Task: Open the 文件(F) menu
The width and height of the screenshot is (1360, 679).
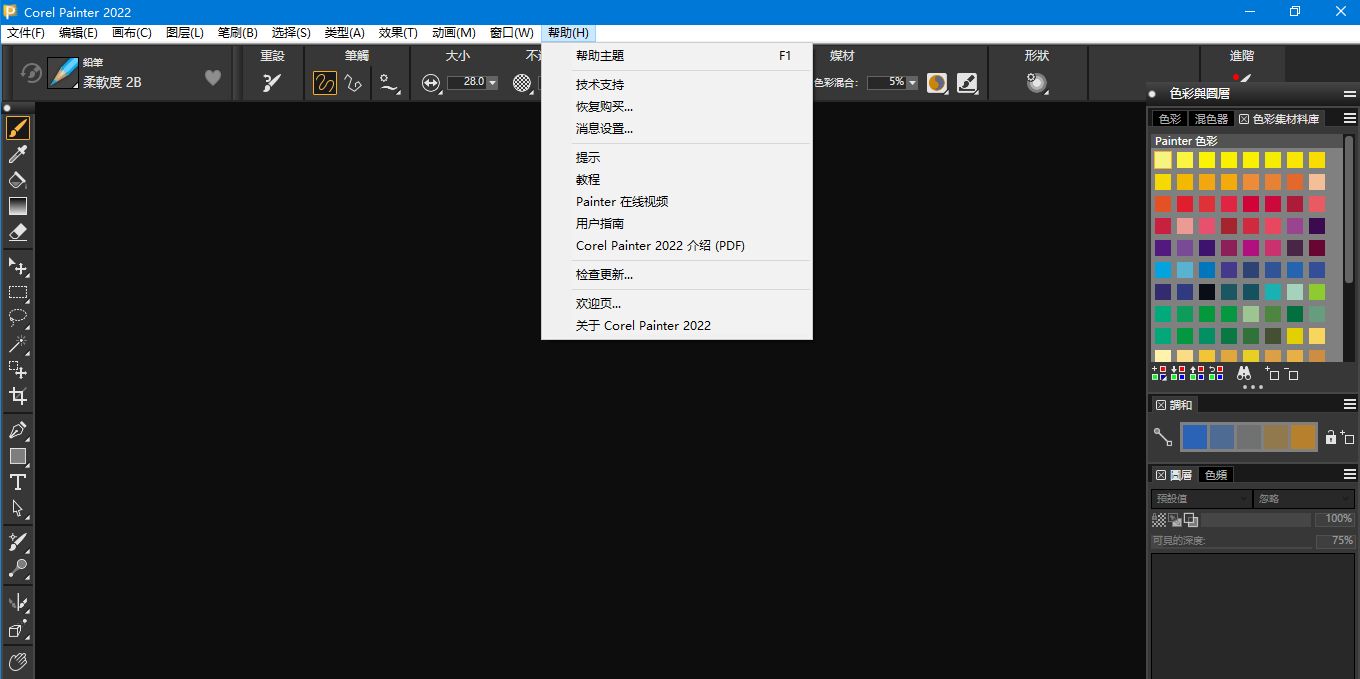Action: pyautogui.click(x=26, y=33)
